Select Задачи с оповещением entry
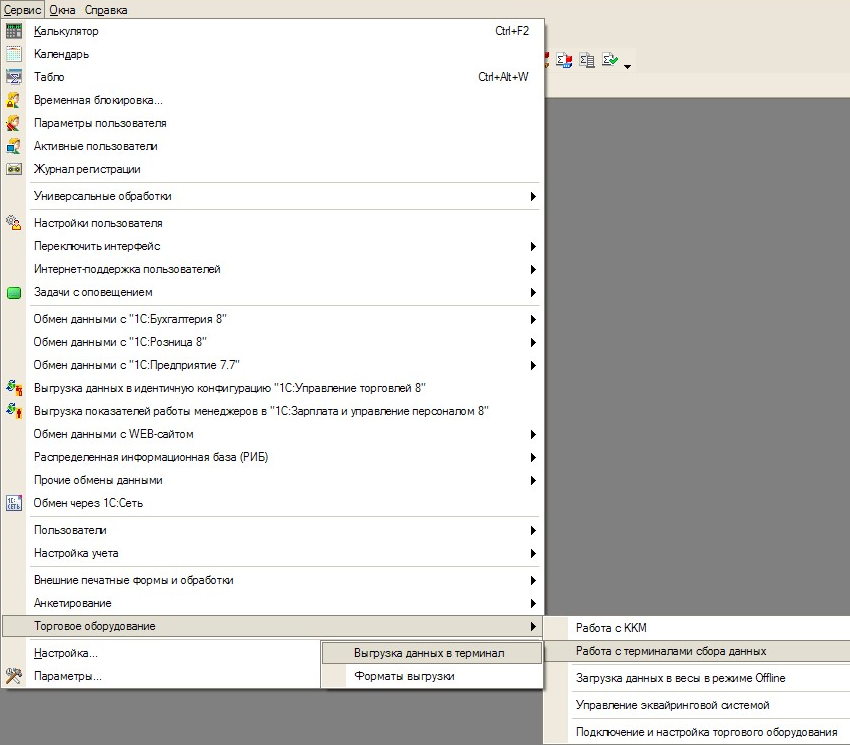The width and height of the screenshot is (850, 745). coord(272,292)
